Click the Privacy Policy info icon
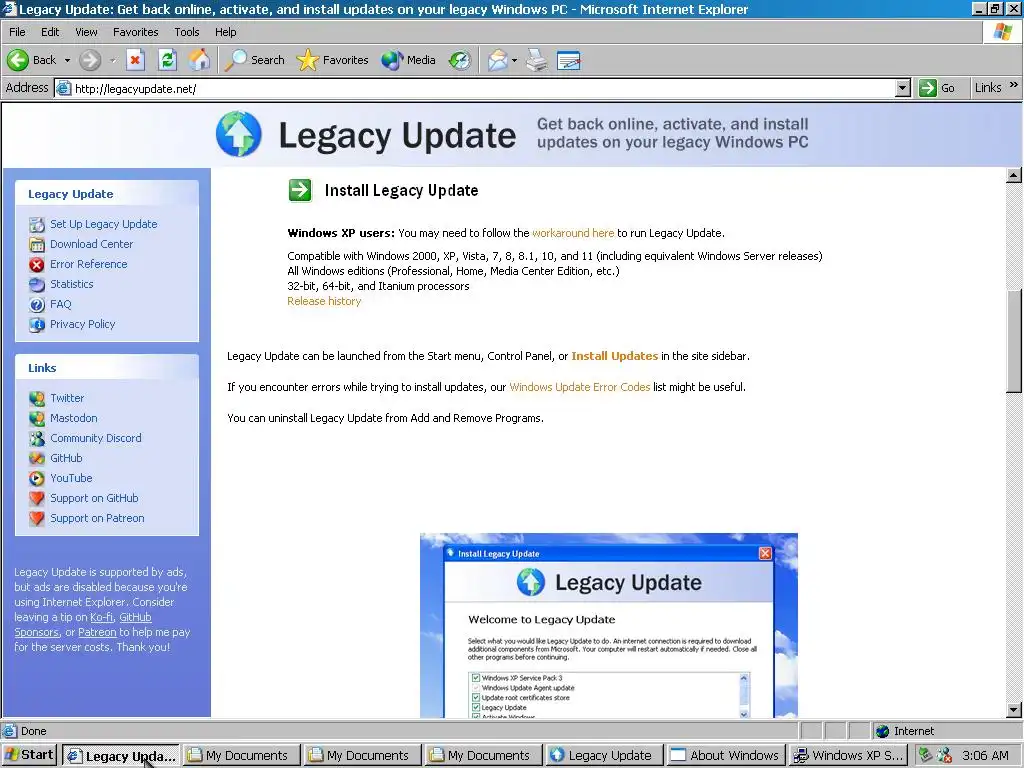The width and height of the screenshot is (1024, 768). 37,325
